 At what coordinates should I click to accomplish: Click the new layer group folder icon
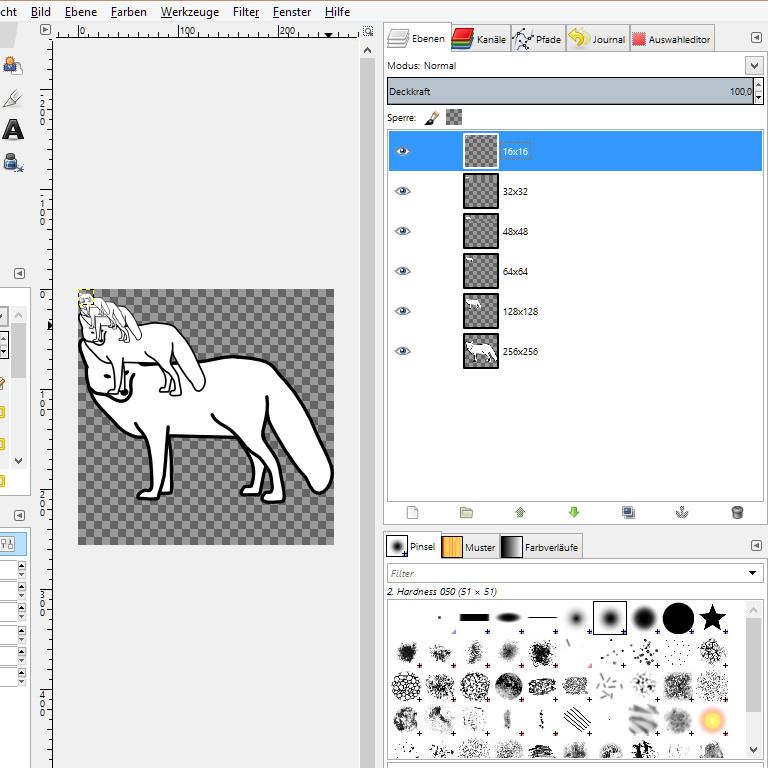[x=466, y=512]
